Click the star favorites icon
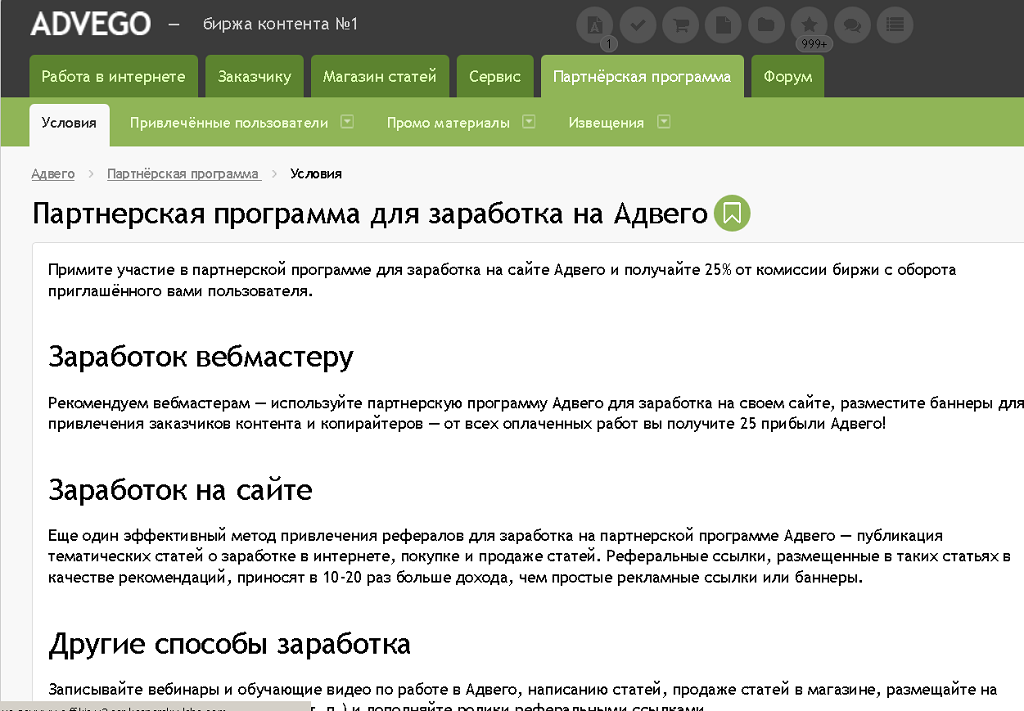Viewport: 1024px width, 711px height. pyautogui.click(x=809, y=25)
